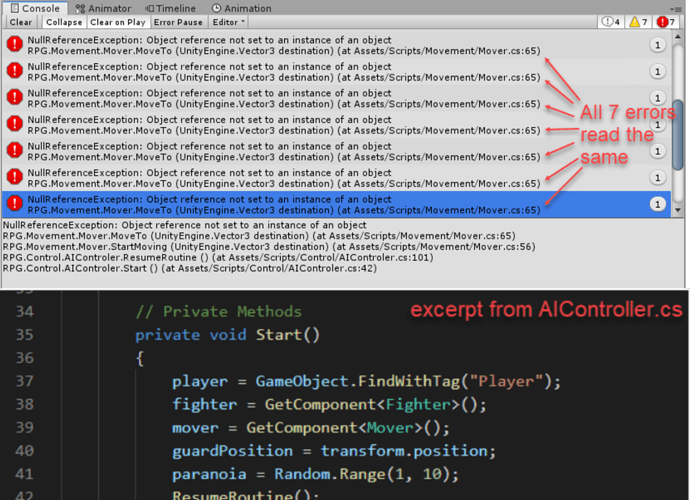This screenshot has width=690, height=500.
Task: Open the Timeline tab
Action: click(171, 8)
